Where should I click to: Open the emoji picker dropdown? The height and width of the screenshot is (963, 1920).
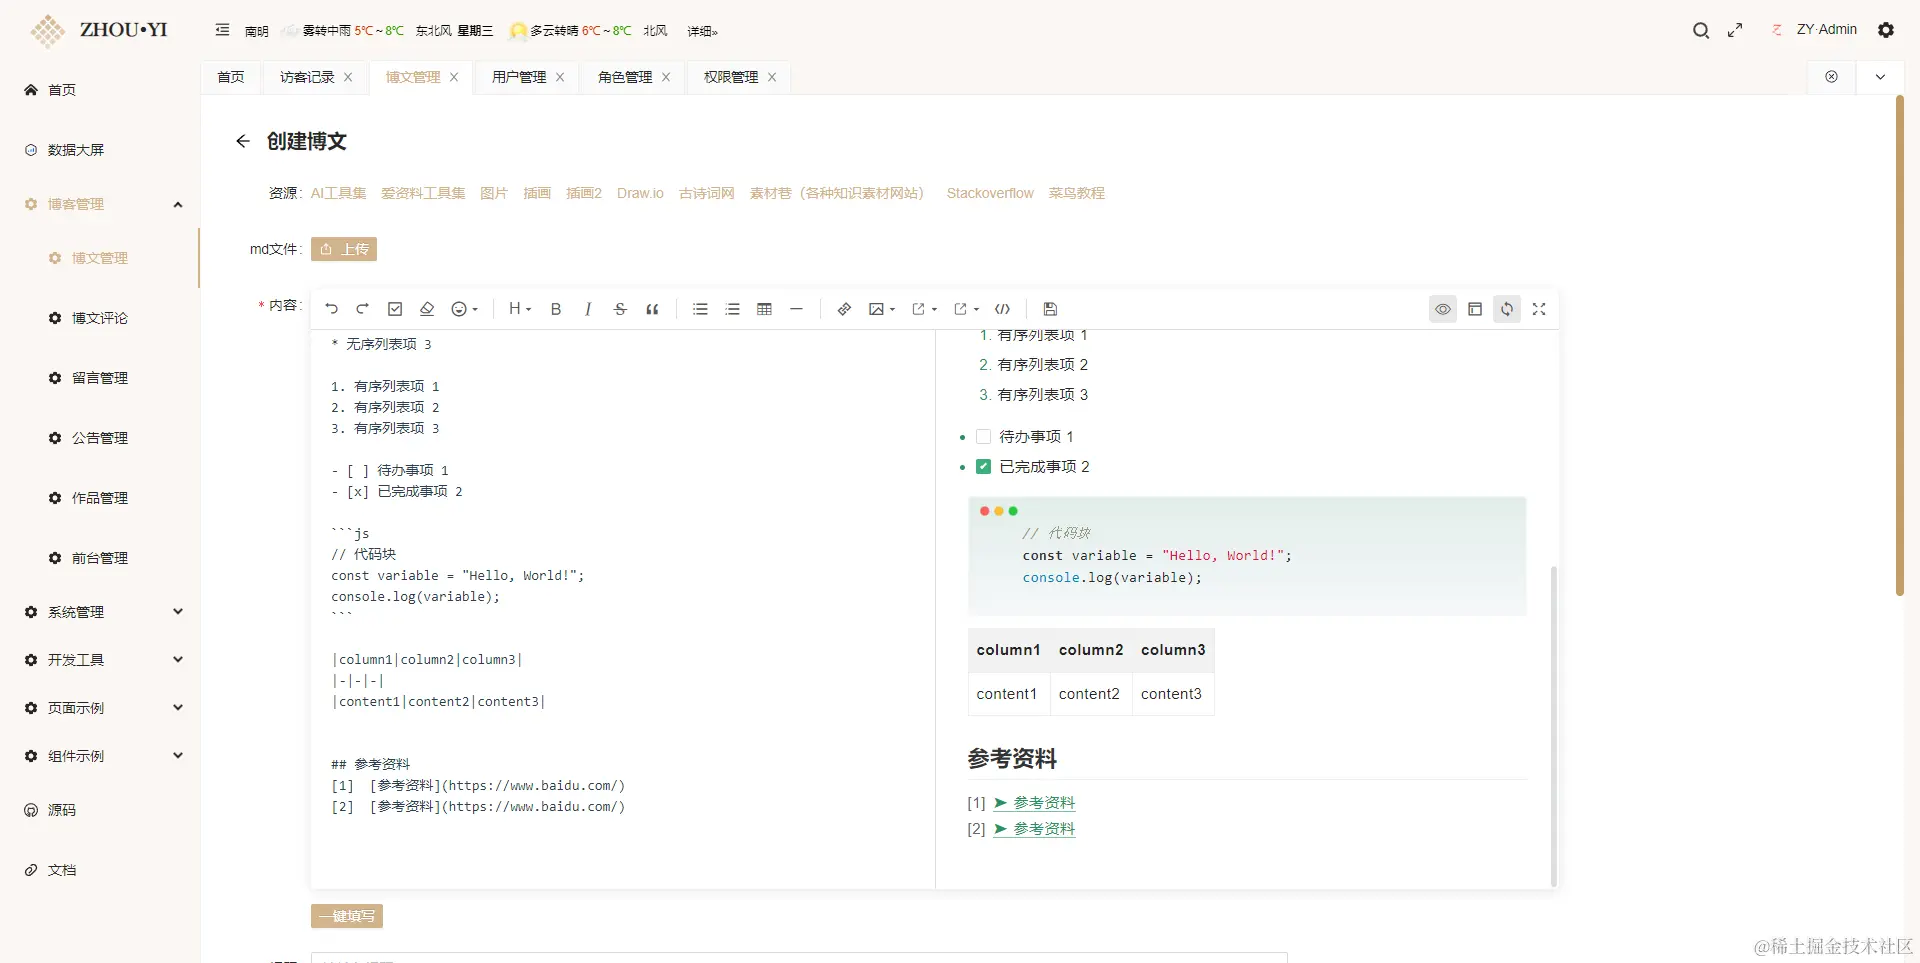465,309
